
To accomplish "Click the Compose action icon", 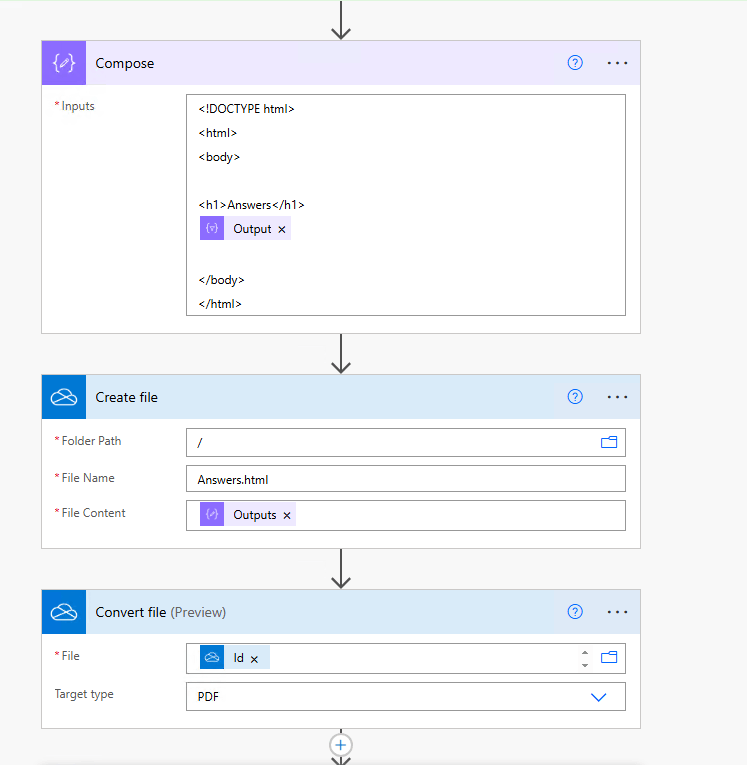I will pyautogui.click(x=64, y=63).
